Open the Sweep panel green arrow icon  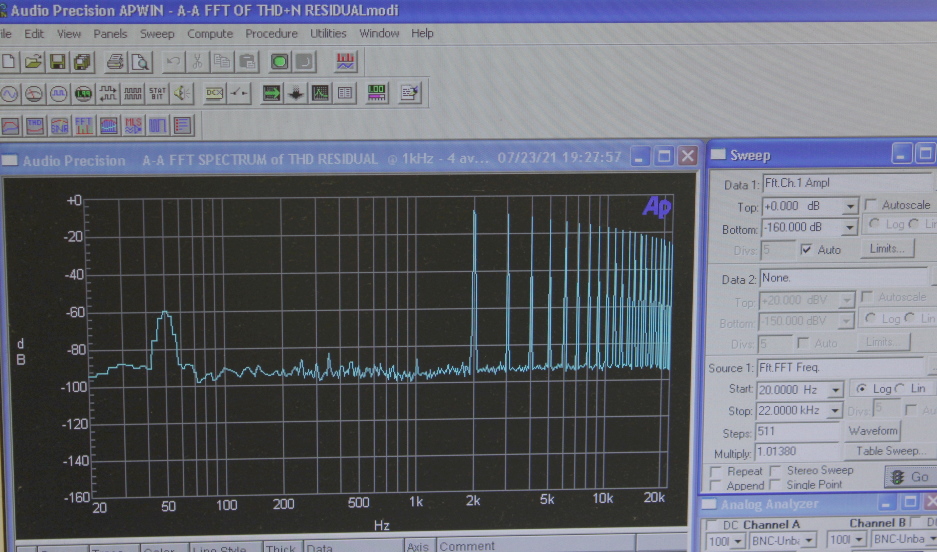(x=272, y=93)
